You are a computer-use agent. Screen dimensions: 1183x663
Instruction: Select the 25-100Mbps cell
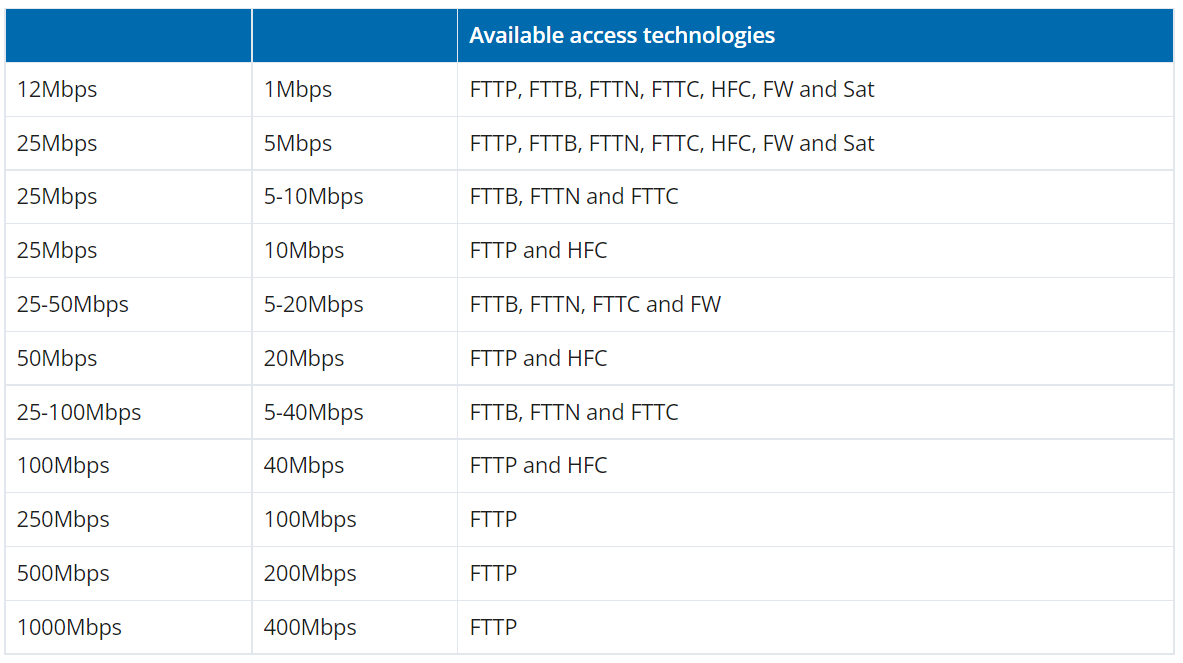(x=79, y=412)
